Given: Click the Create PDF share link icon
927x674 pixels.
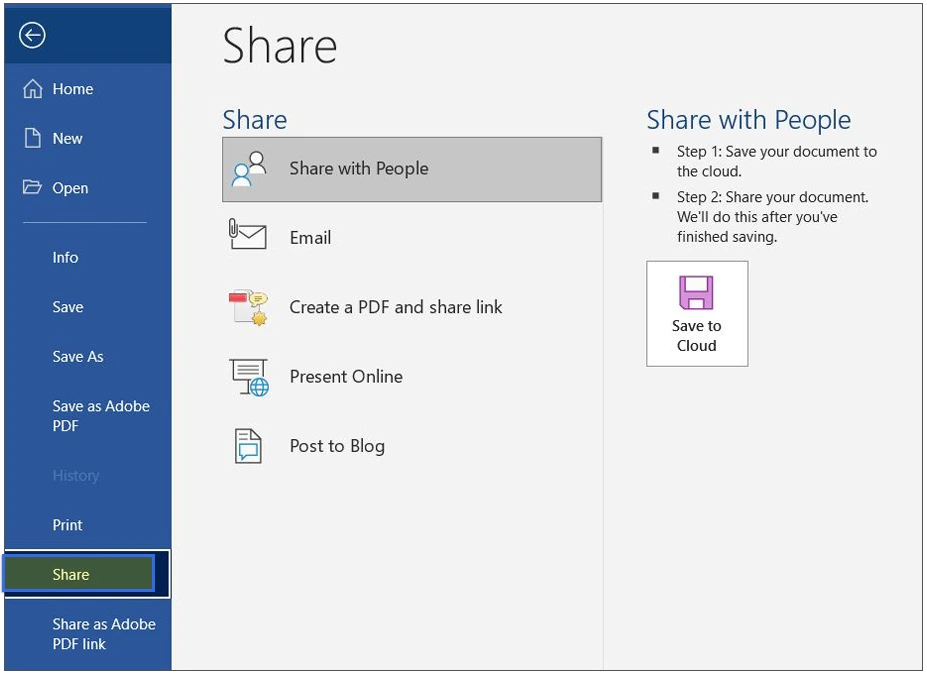Looking at the screenshot, I should [248, 307].
